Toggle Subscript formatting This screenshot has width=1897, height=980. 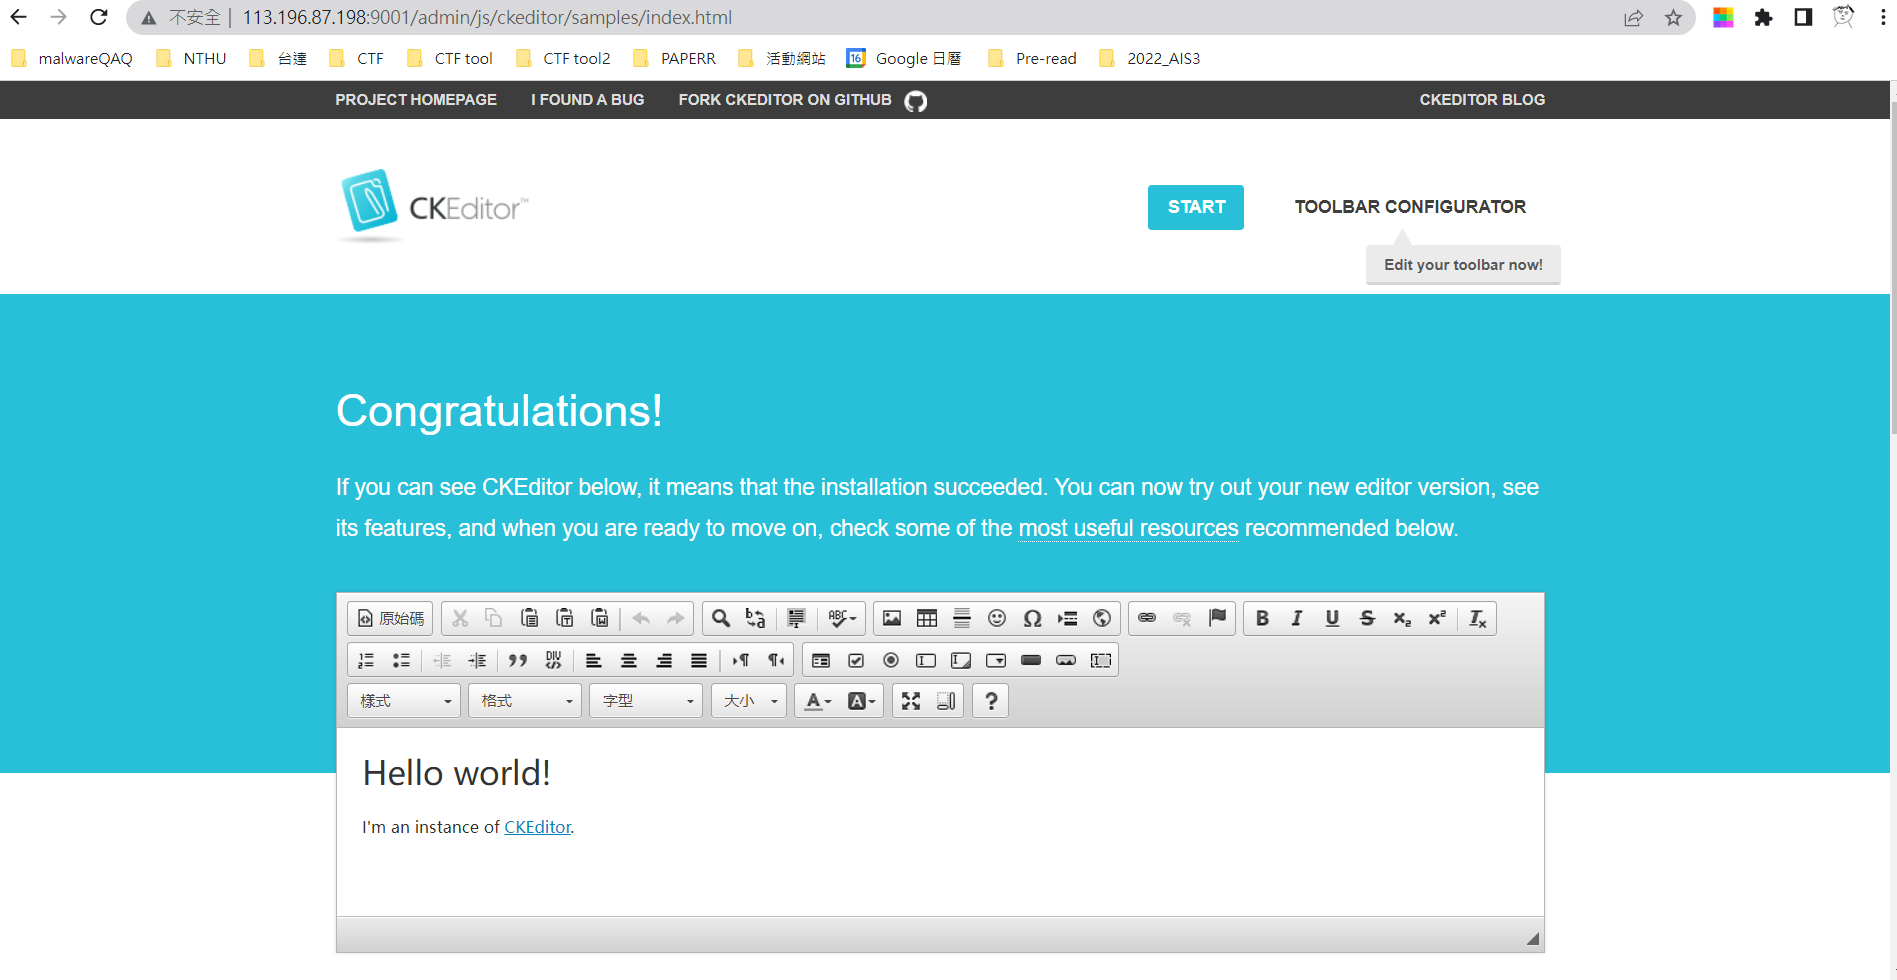[1402, 619]
